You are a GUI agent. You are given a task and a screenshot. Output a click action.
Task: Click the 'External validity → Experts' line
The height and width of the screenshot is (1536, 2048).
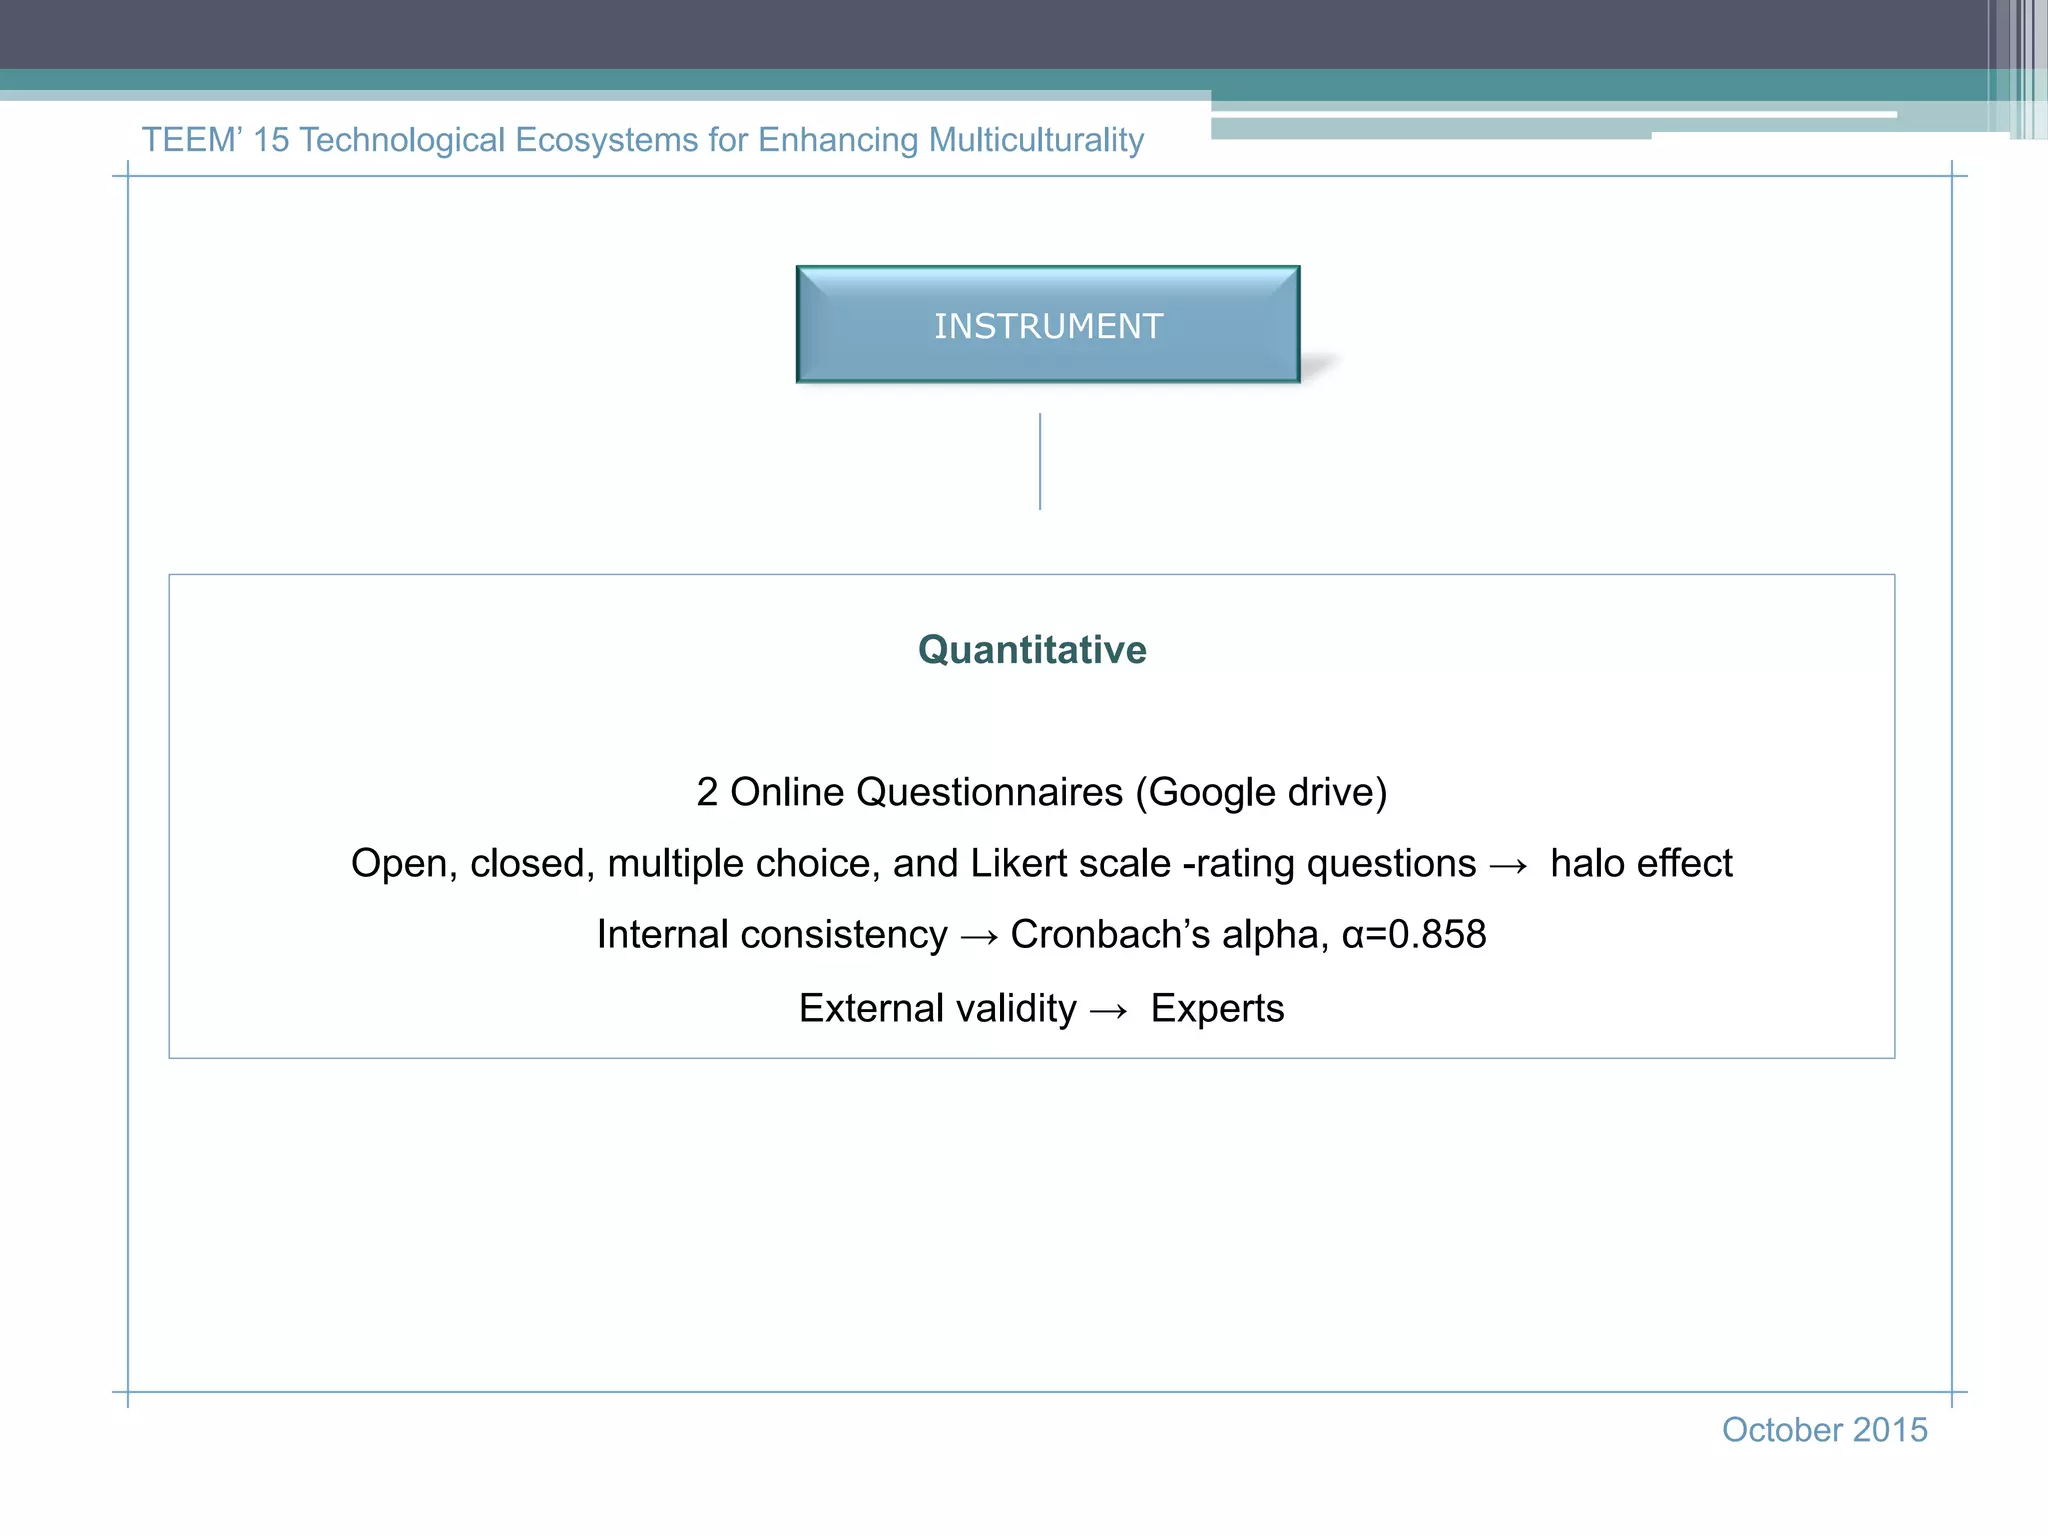(1041, 1008)
